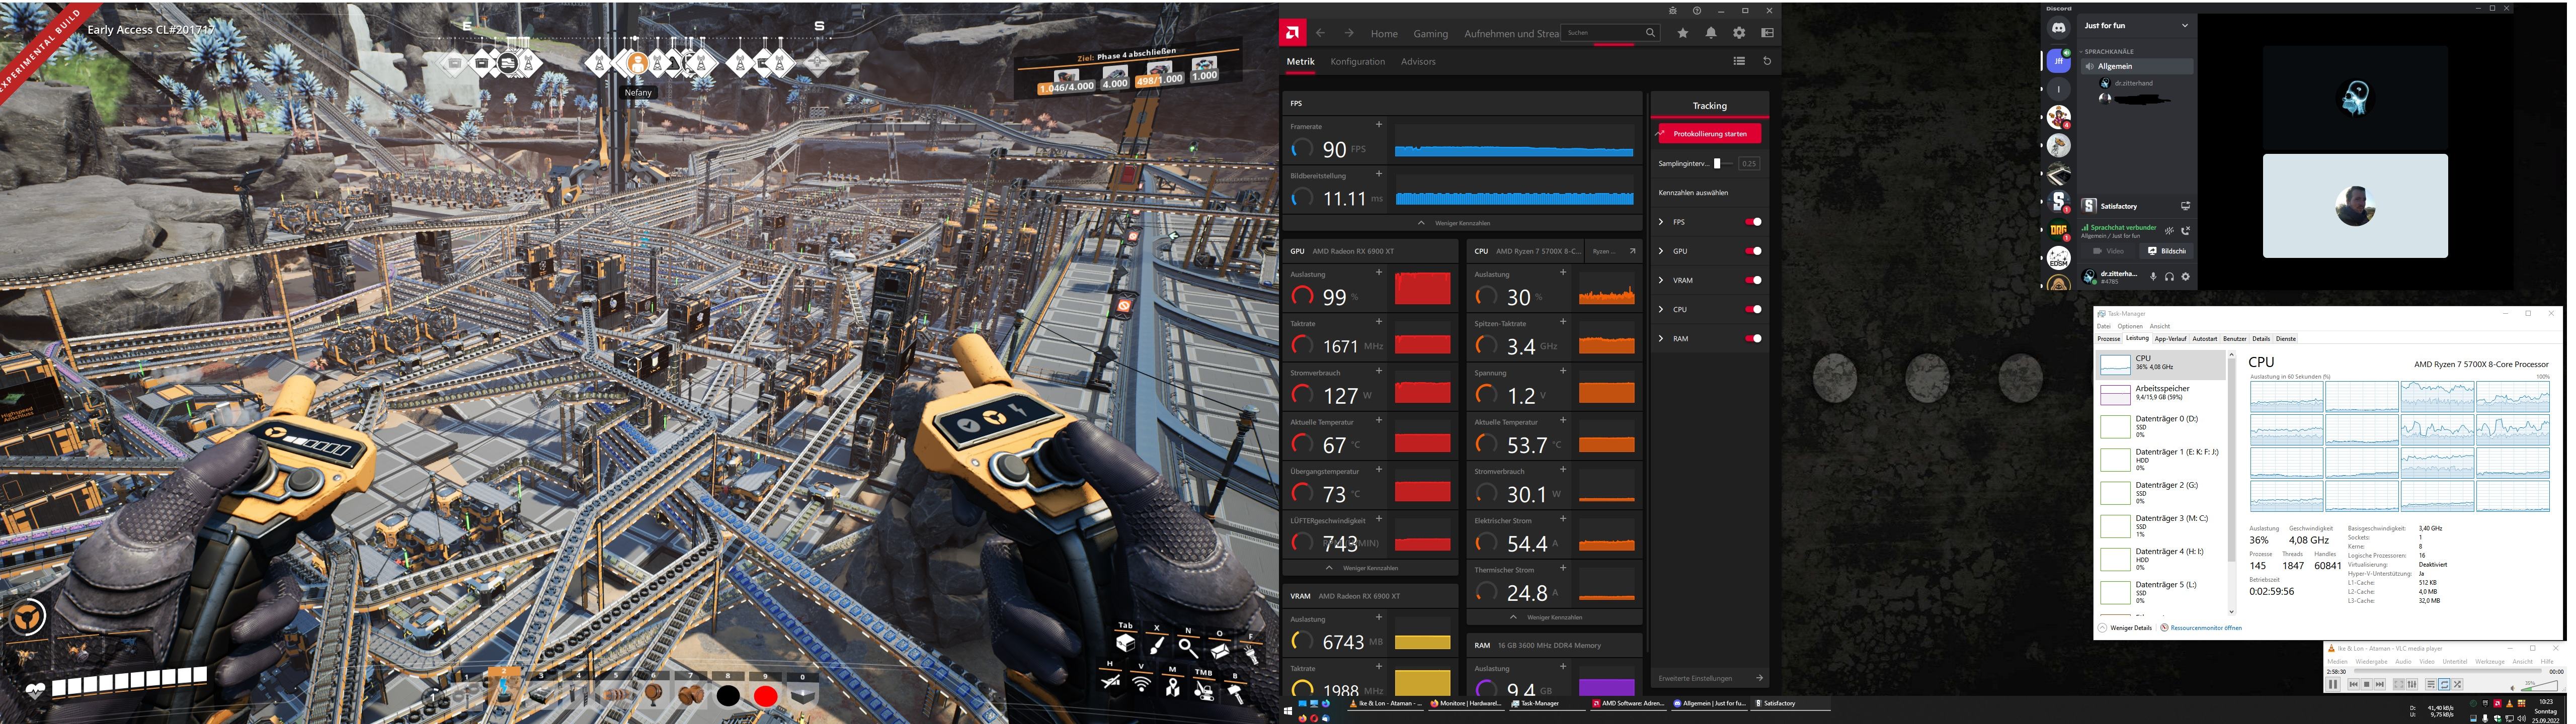This screenshot has width=2576, height=724.
Task: Open AMD help question mark icon
Action: point(1697,11)
